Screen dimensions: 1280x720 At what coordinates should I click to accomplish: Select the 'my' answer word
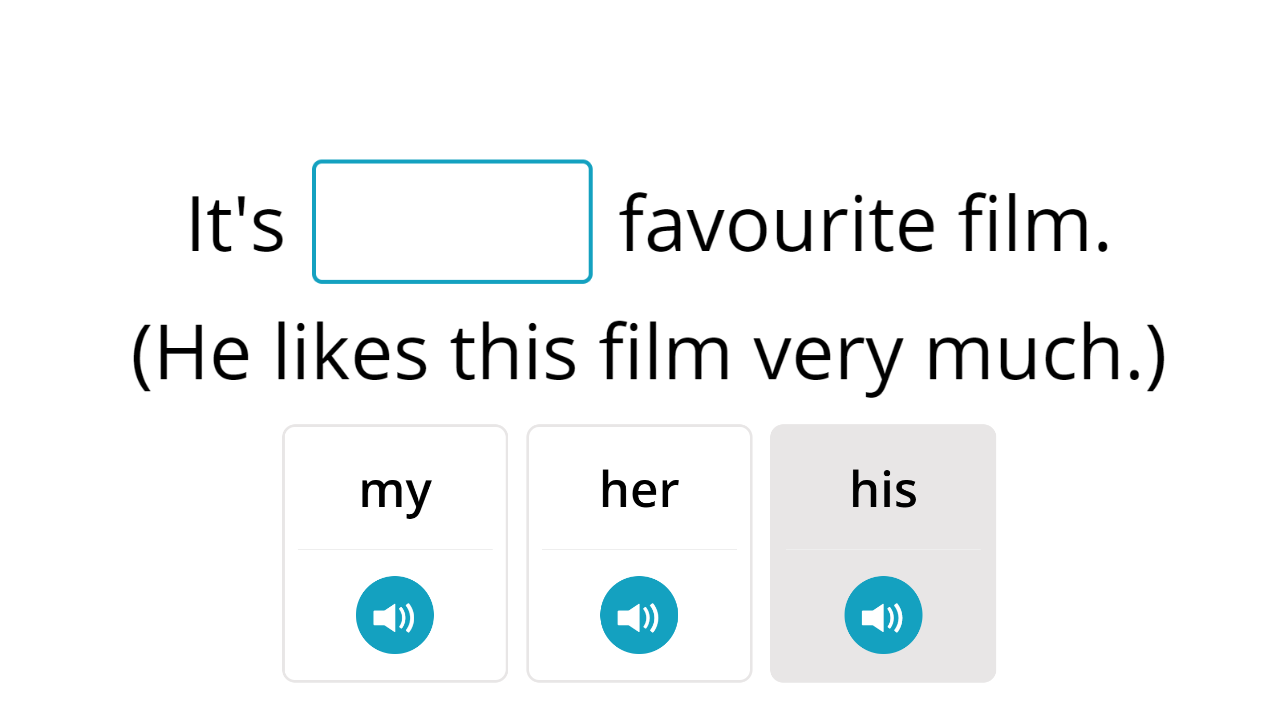395,490
